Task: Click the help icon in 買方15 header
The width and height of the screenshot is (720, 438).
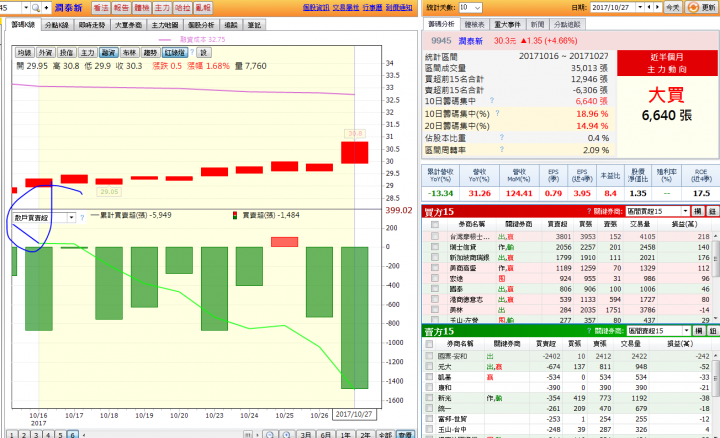Action: point(589,211)
